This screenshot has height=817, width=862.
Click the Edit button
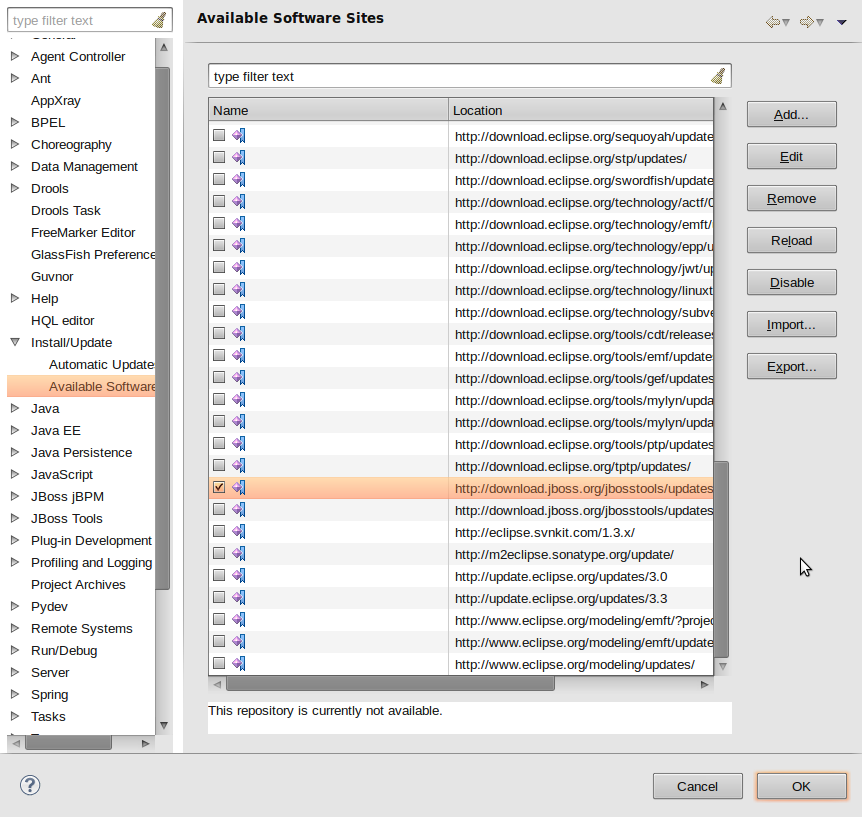[792, 157]
